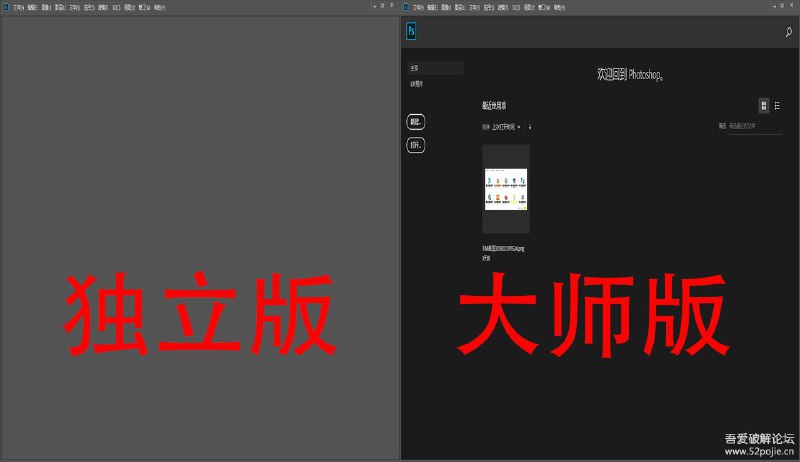Open 视图 menu in the 大师版 window
Image resolution: width=800 pixels, height=462 pixels.
pos(529,8)
